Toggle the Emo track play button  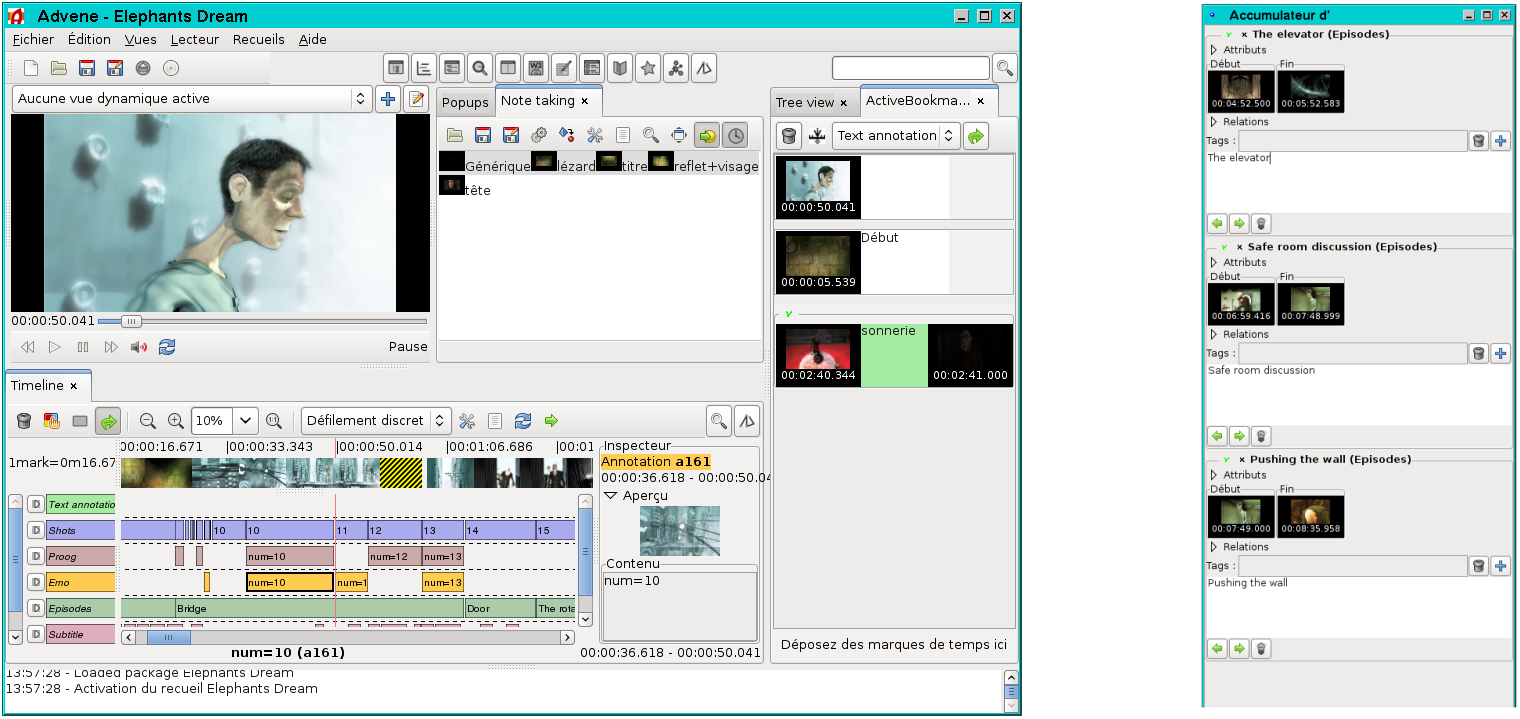(x=35, y=582)
